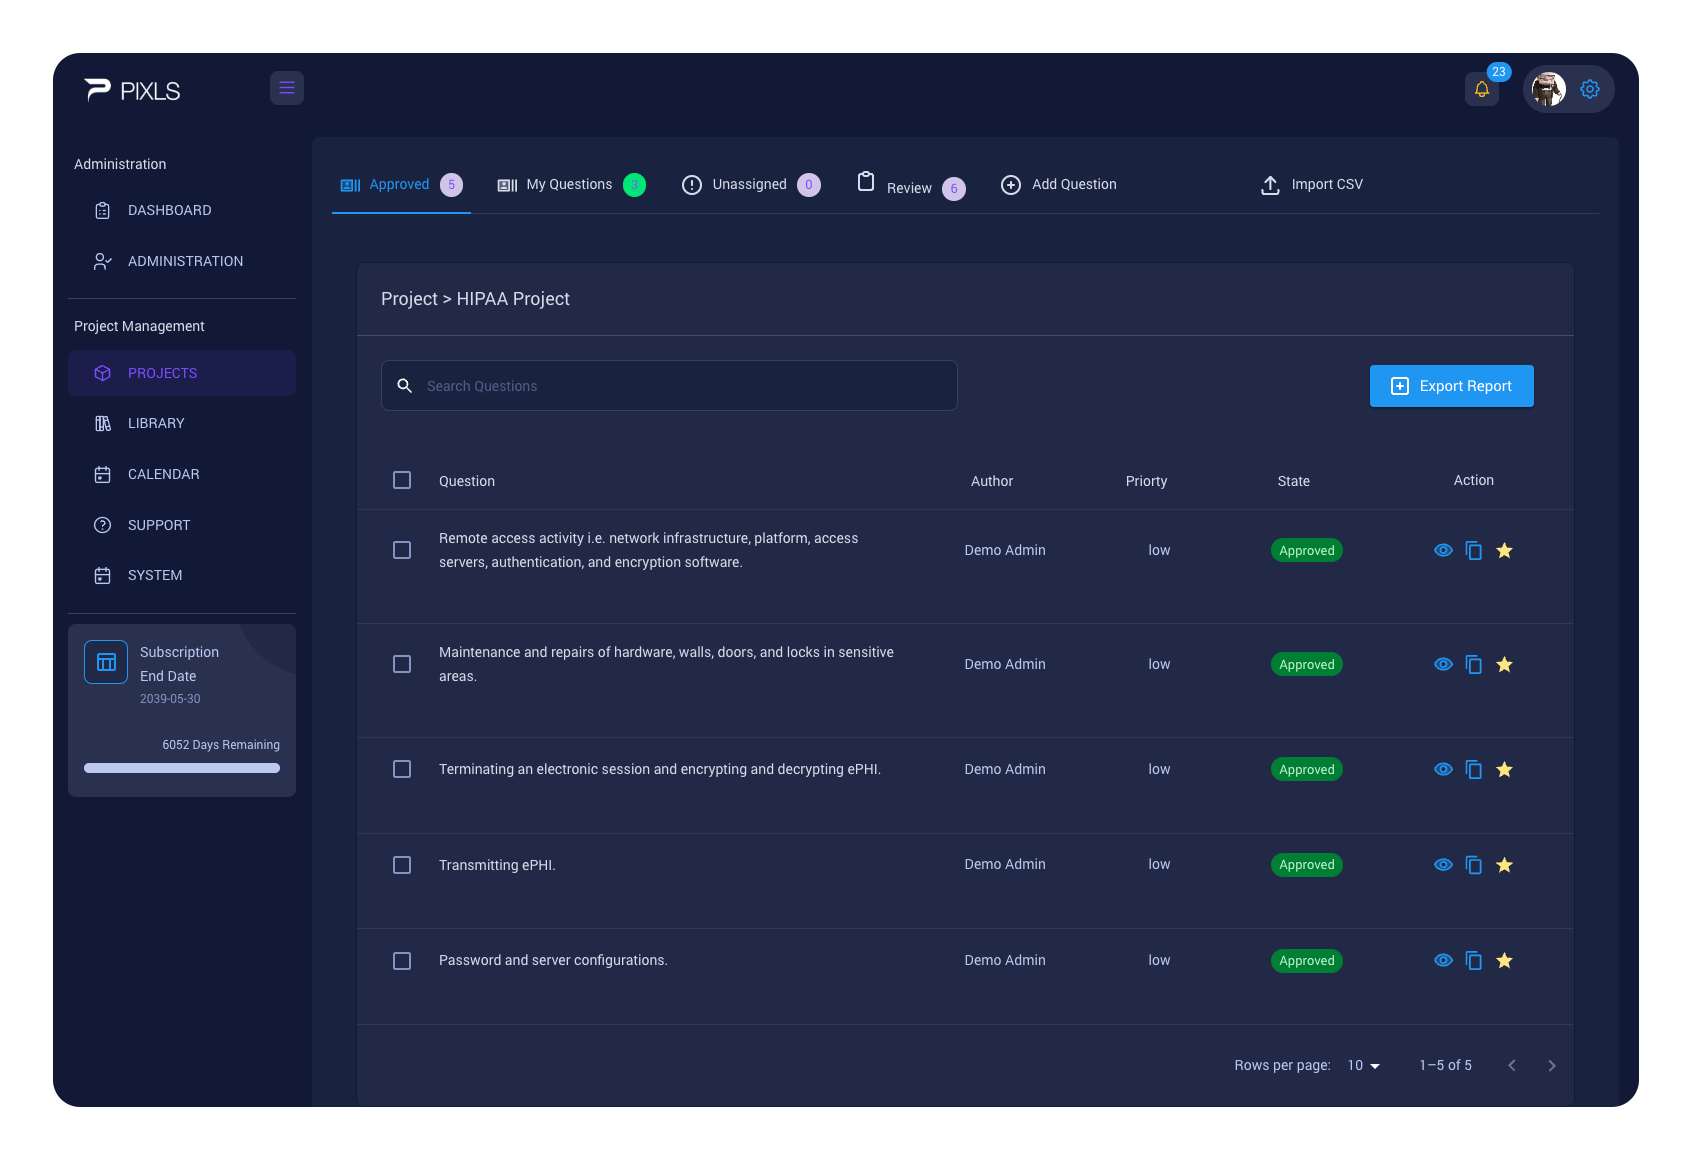
Task: Focus the Search Questions field
Action: click(669, 386)
